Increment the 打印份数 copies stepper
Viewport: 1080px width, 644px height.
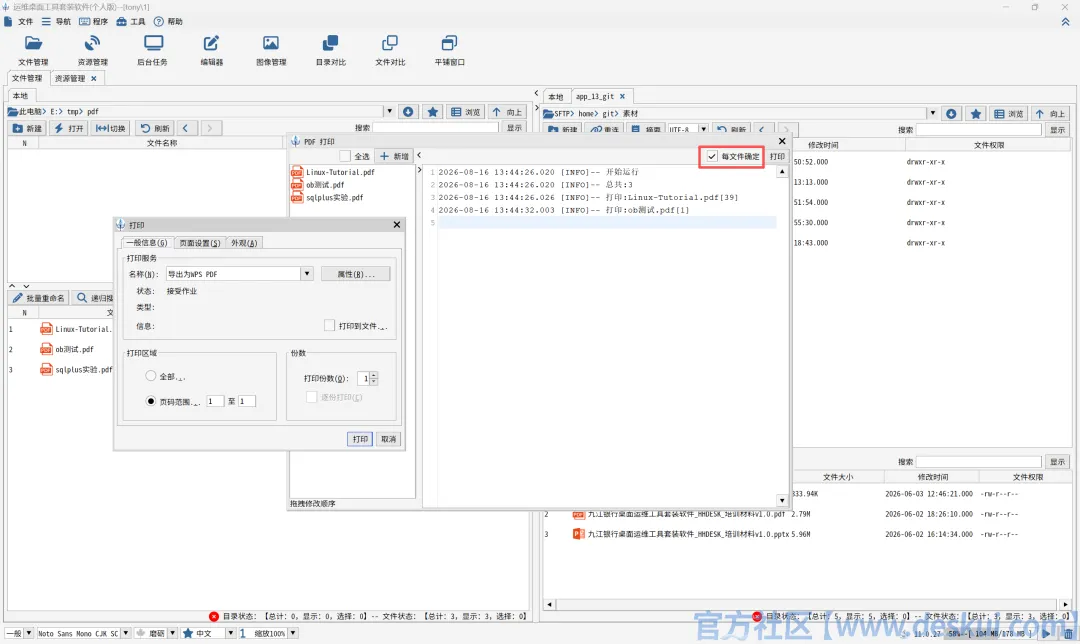(x=374, y=375)
